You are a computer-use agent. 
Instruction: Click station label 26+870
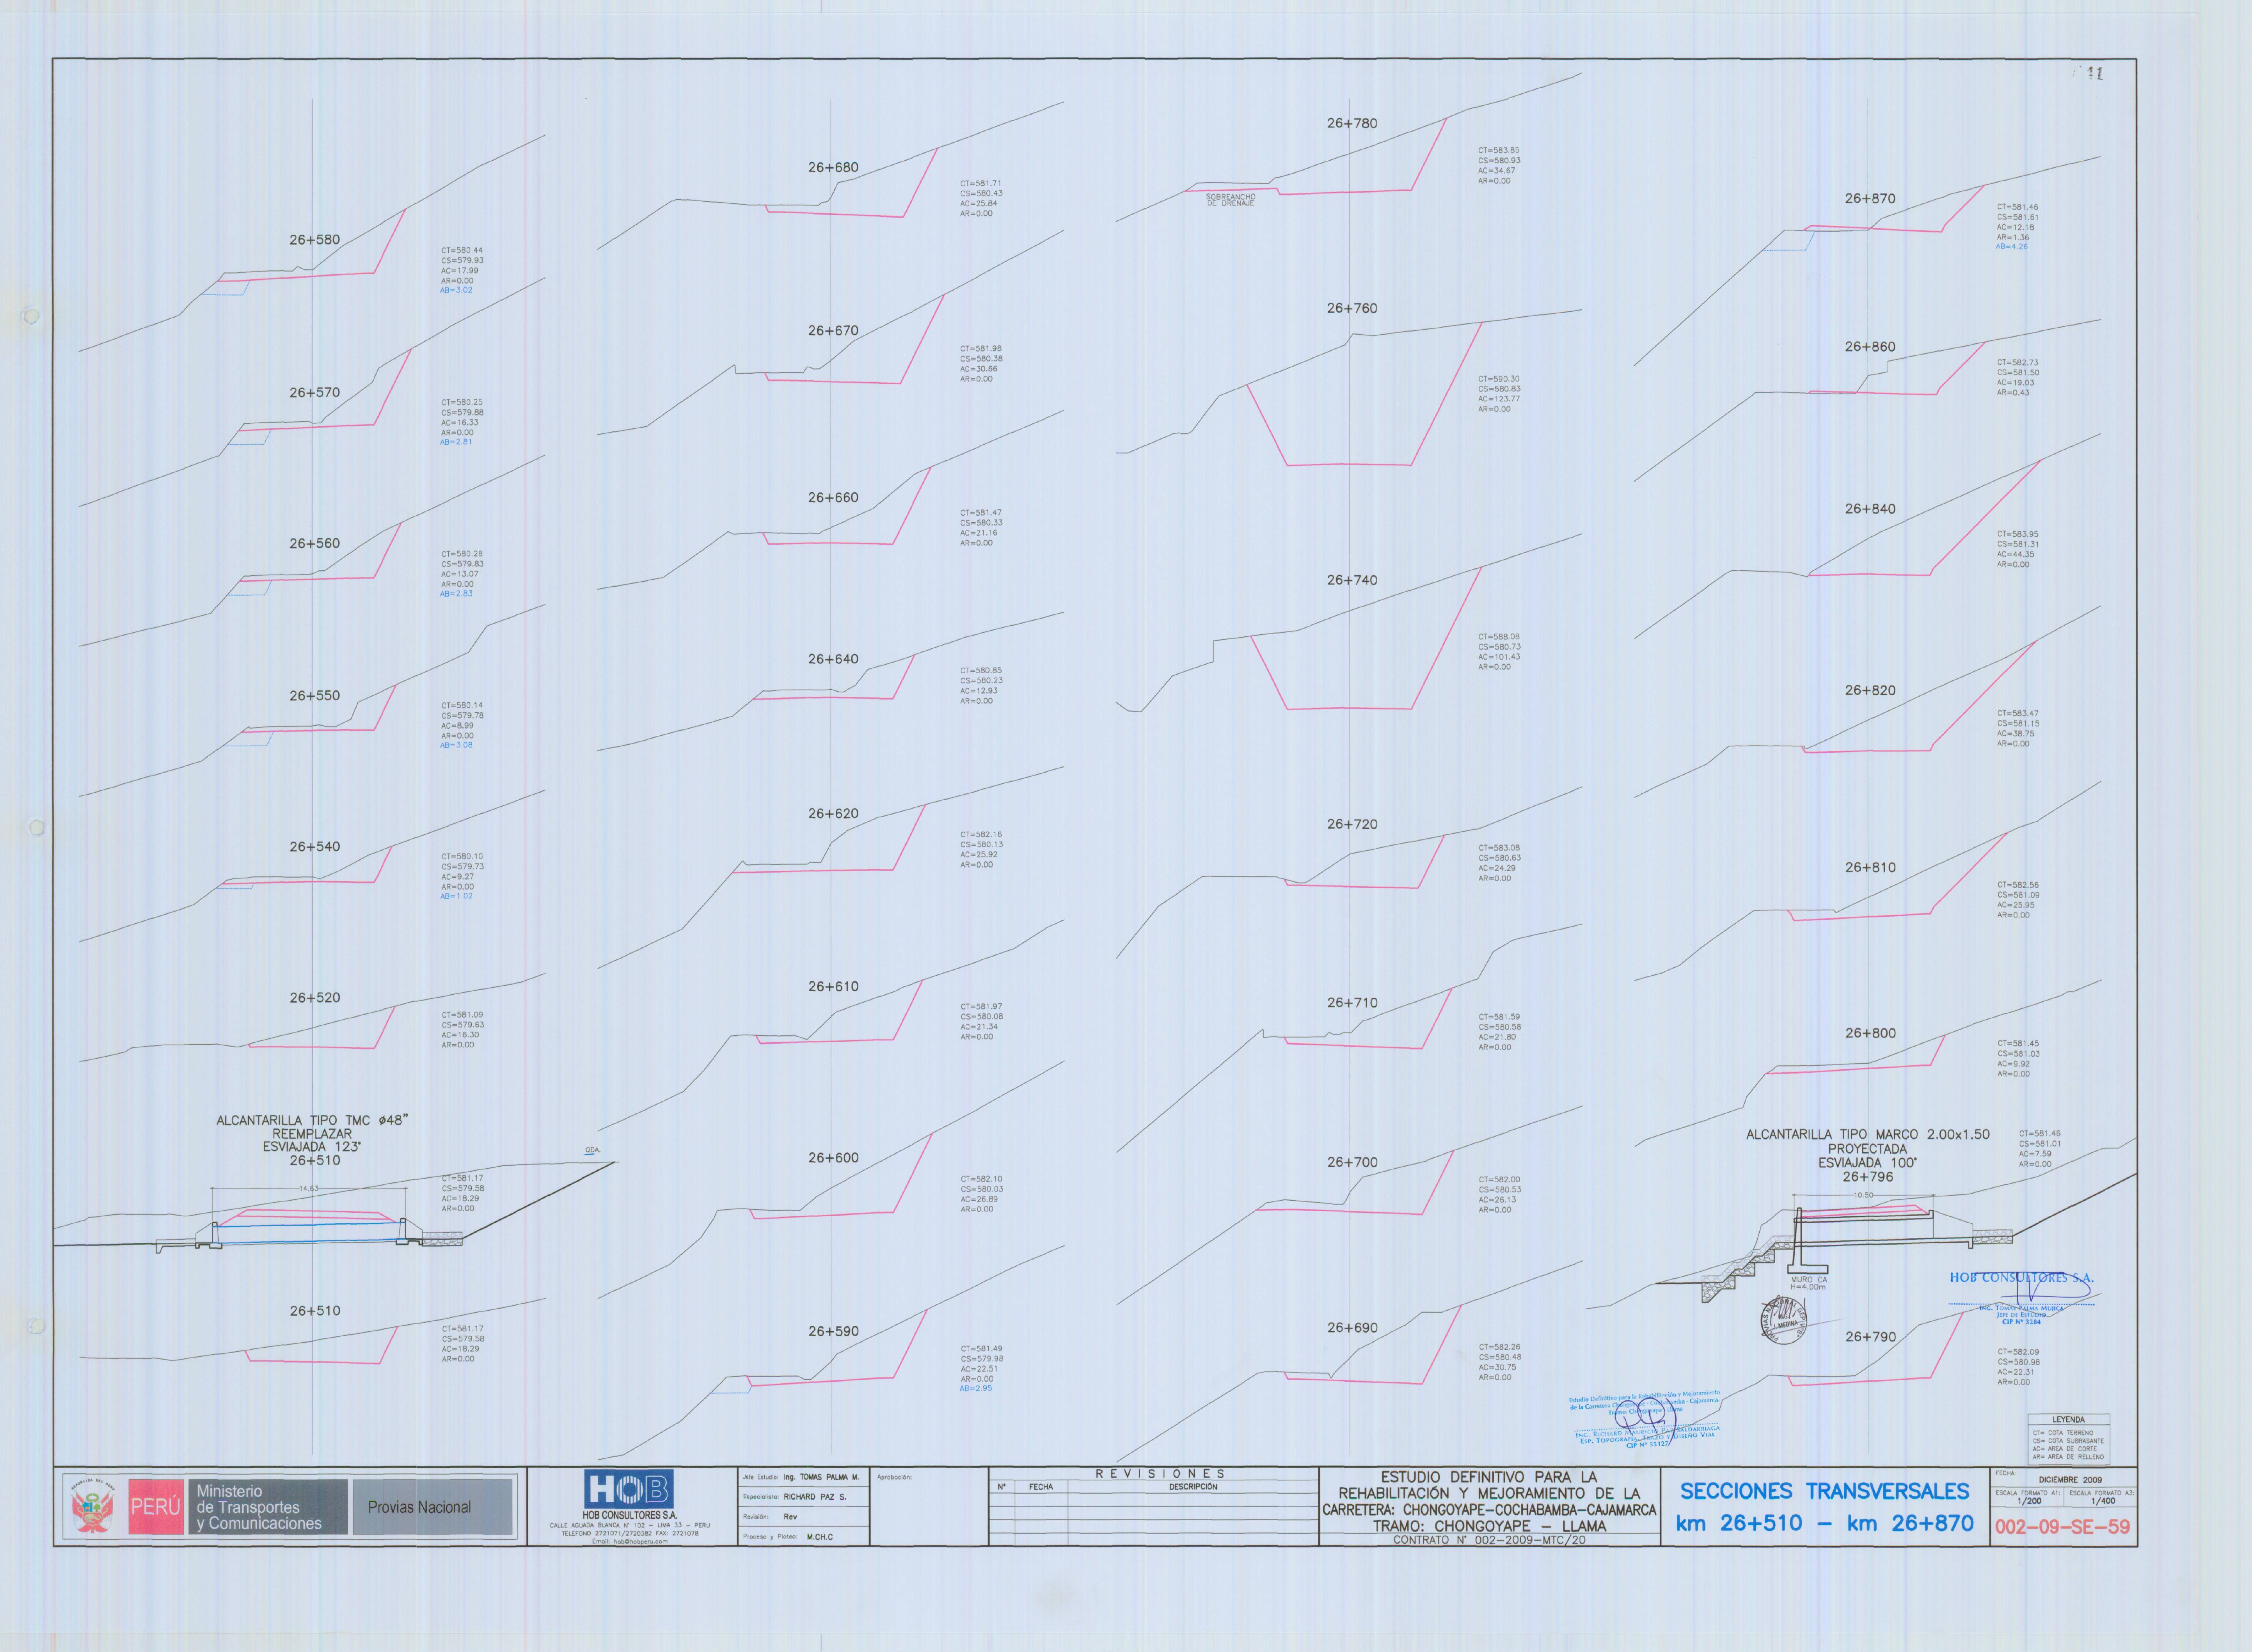[1870, 199]
